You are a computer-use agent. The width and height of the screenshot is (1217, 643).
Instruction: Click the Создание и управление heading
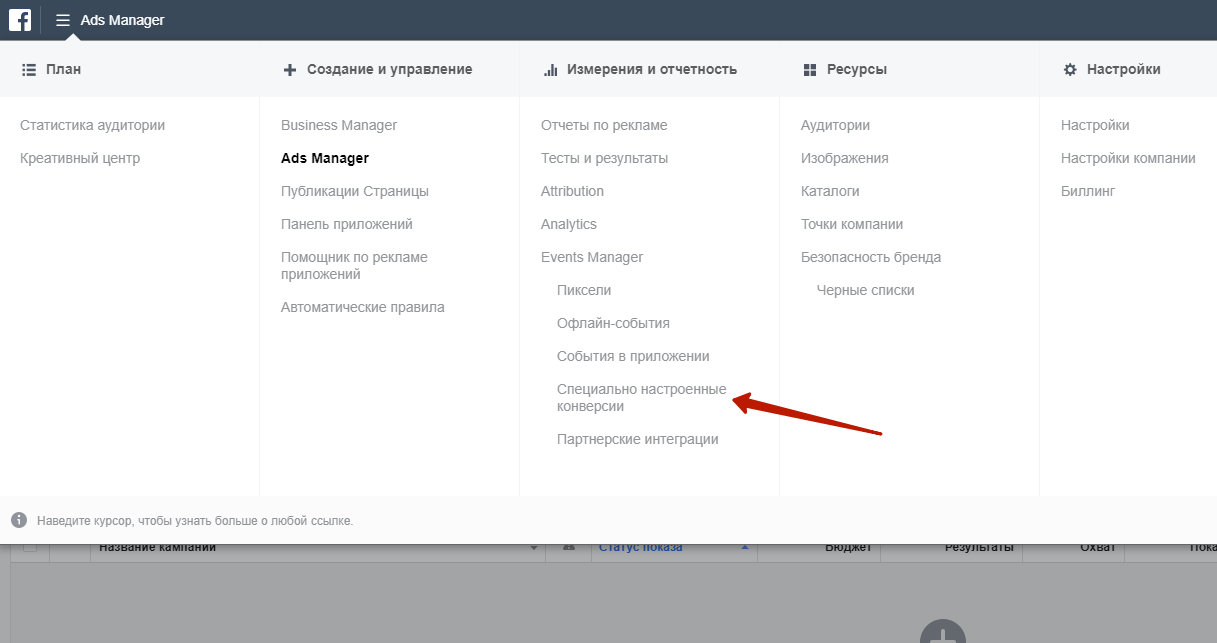pyautogui.click(x=390, y=69)
